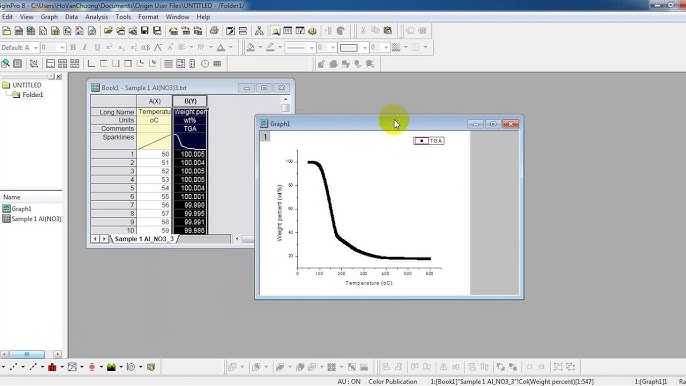Image resolution: width=686 pixels, height=386 pixels.
Task: Click Project Explorer horizontal scrollbar thumb
Action: coord(27,354)
